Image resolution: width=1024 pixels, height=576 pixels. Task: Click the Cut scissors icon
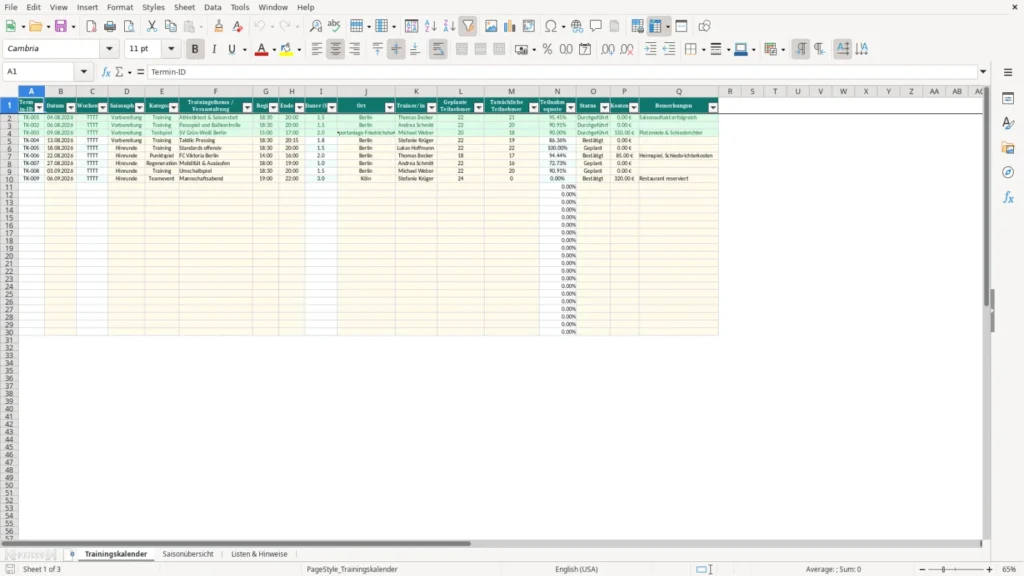152,26
